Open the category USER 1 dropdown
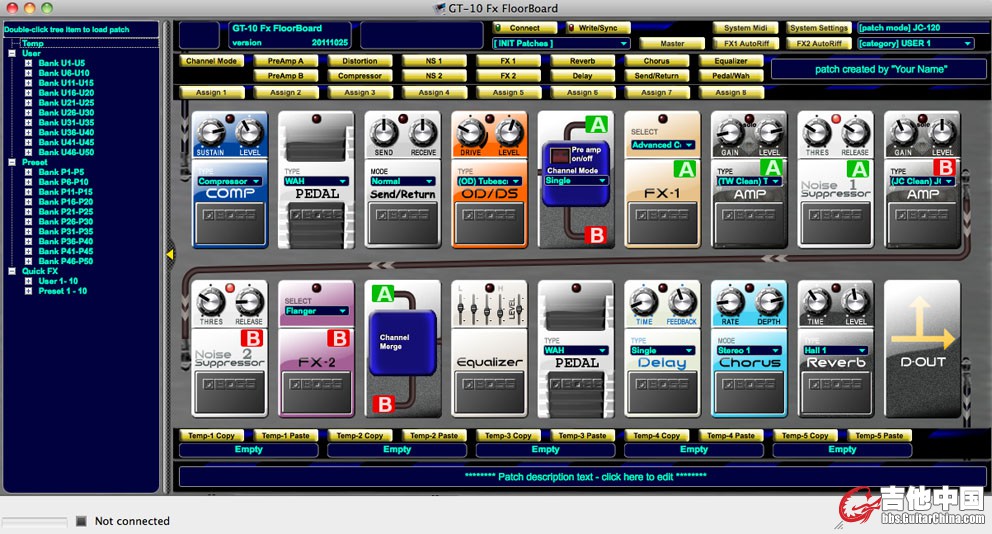Screen dimensions: 992x534 tap(915, 43)
